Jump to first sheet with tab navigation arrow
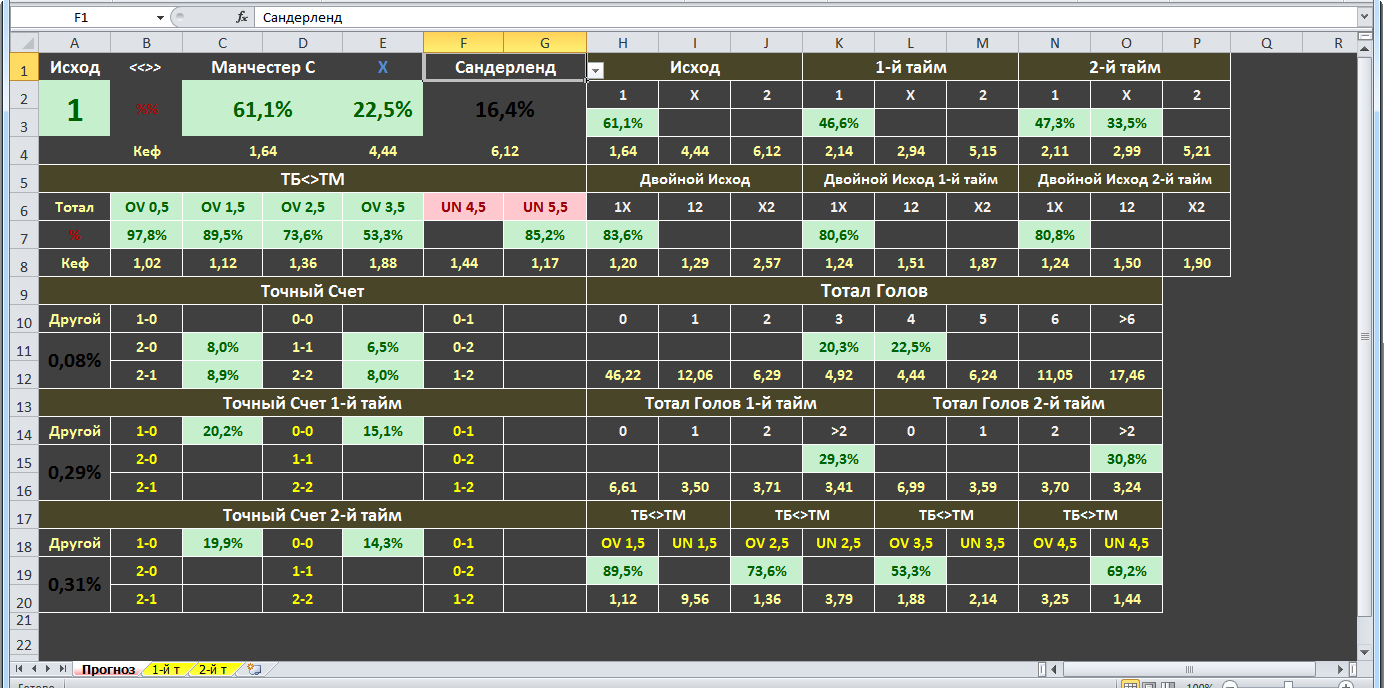This screenshot has width=1384, height=688. [x=21, y=668]
